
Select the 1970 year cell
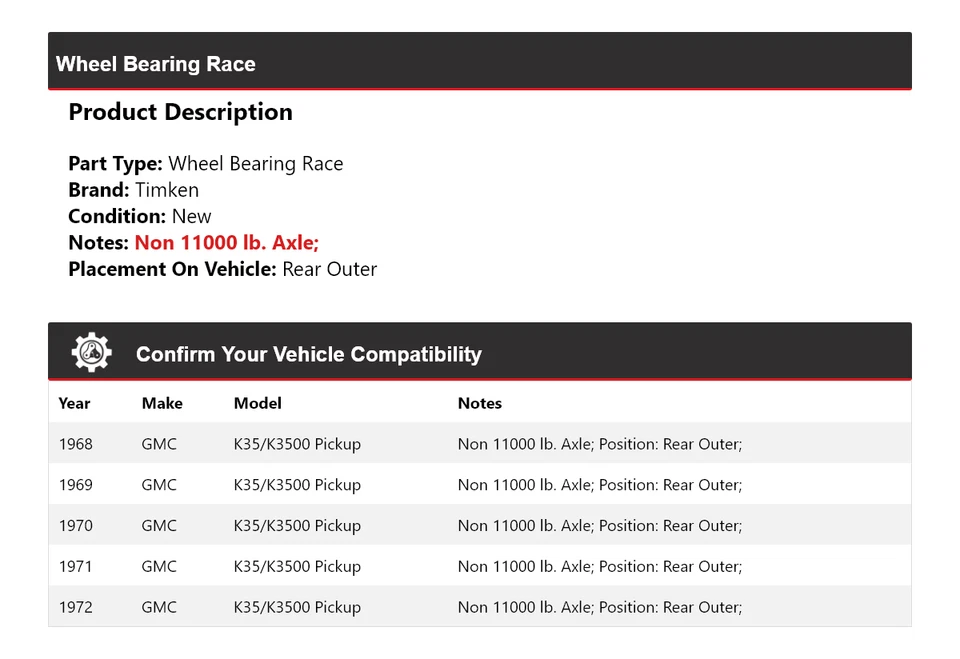pos(75,526)
